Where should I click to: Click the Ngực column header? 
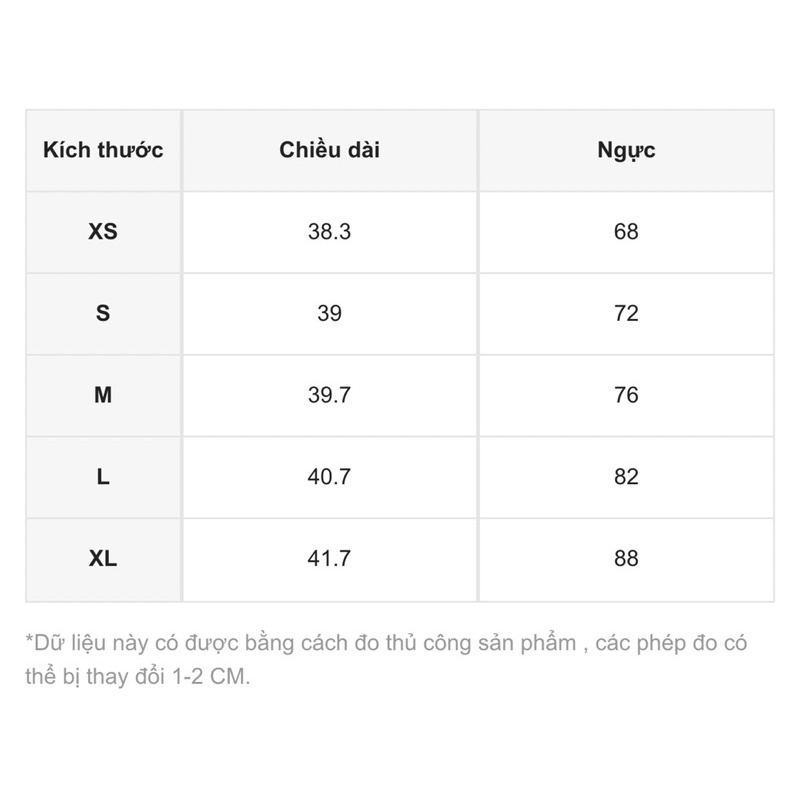(626, 151)
